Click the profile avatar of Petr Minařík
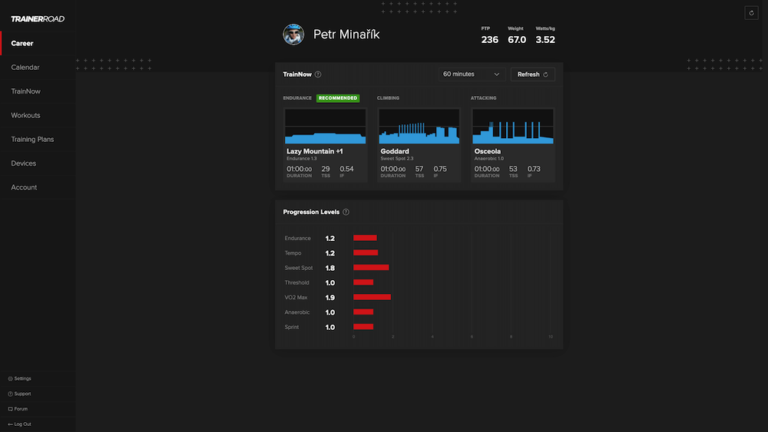Image resolution: width=768 pixels, height=432 pixels. [x=293, y=35]
